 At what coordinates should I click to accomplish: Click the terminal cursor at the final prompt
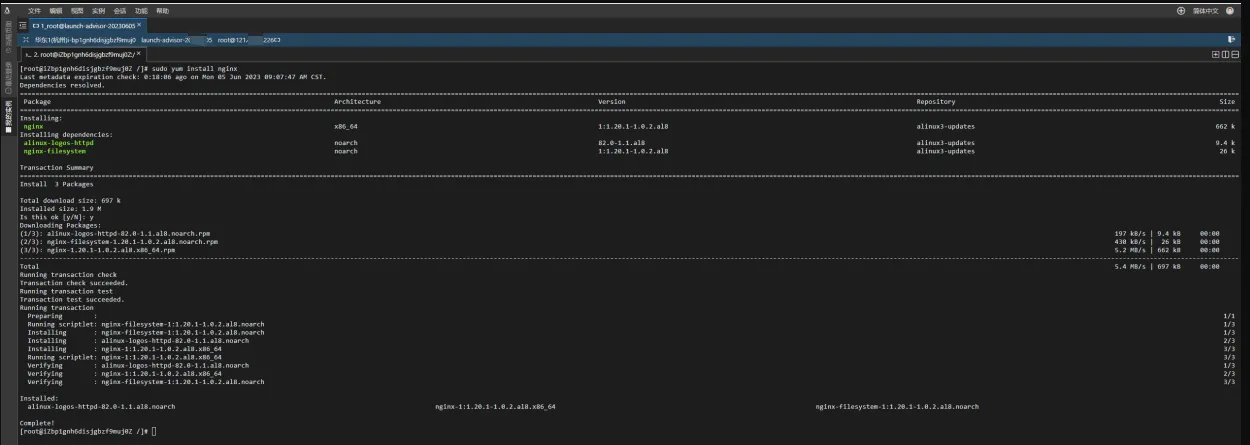click(154, 431)
